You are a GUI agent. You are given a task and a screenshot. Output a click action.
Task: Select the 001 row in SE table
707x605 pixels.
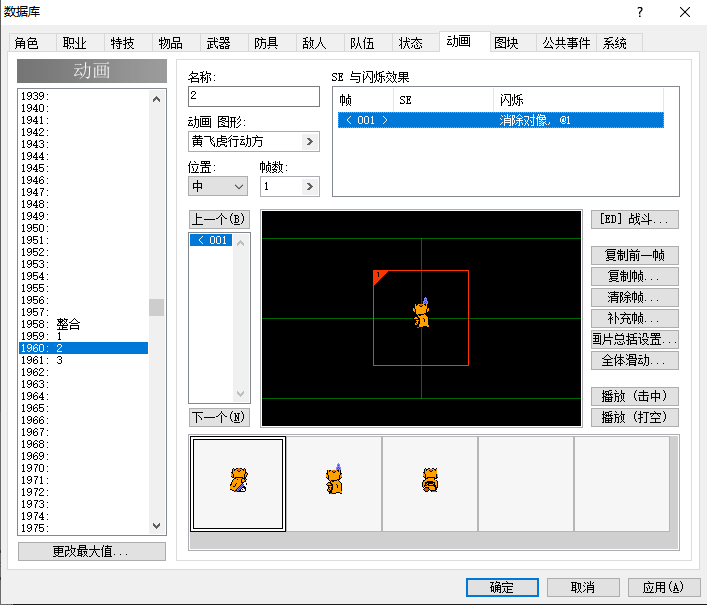tap(500, 120)
